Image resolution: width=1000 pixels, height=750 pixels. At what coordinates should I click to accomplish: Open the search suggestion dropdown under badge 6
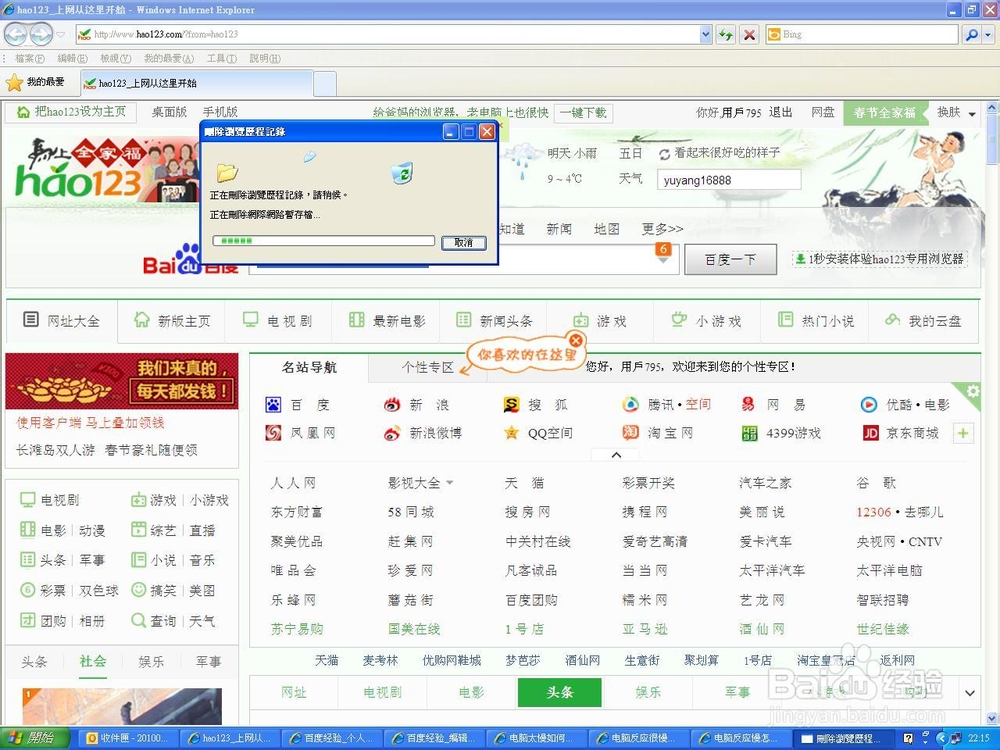pos(663,260)
